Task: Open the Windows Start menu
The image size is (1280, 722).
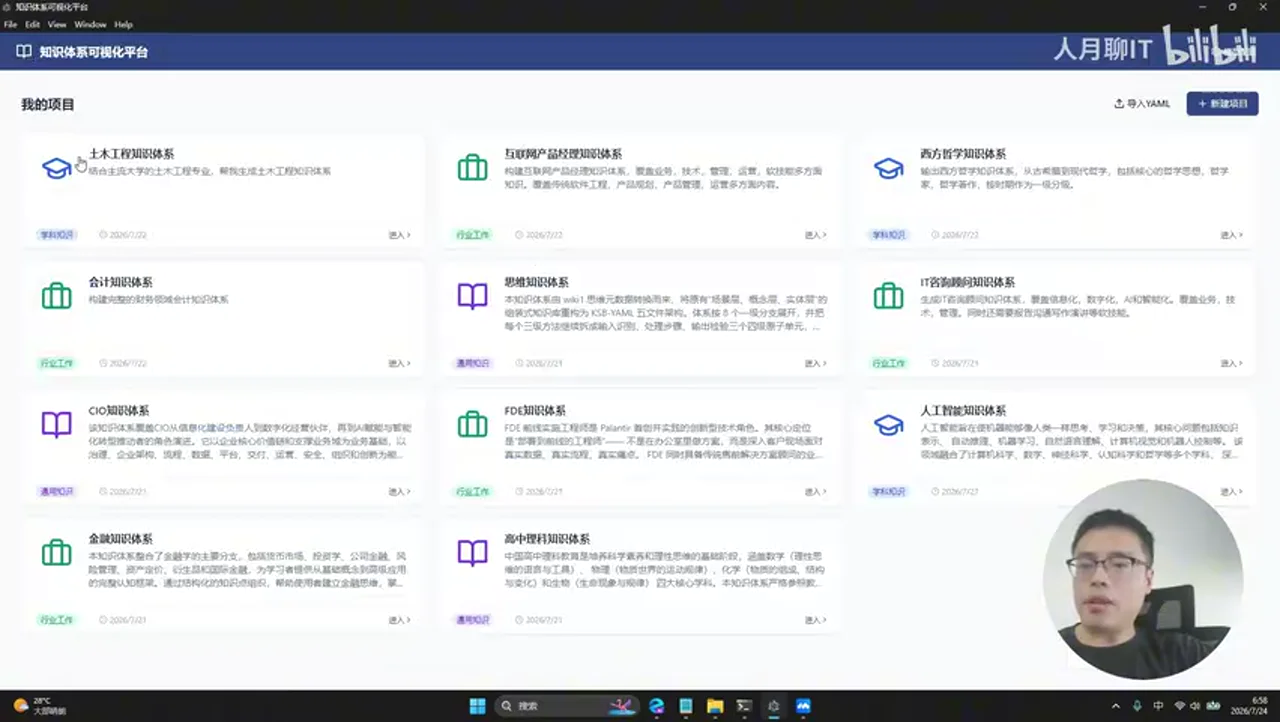Action: point(478,705)
